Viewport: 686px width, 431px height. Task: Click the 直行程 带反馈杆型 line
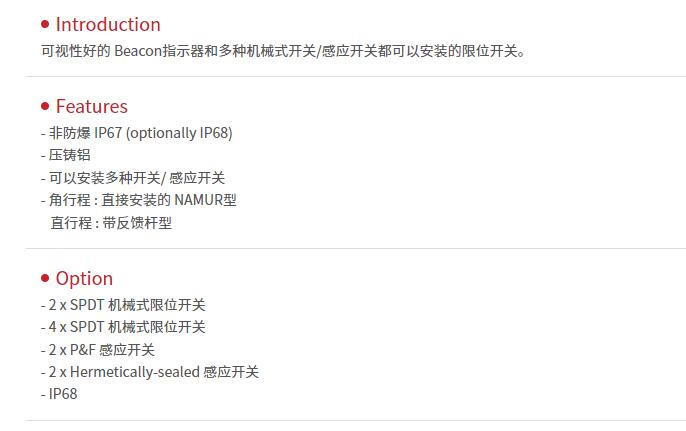pyautogui.click(x=111, y=223)
